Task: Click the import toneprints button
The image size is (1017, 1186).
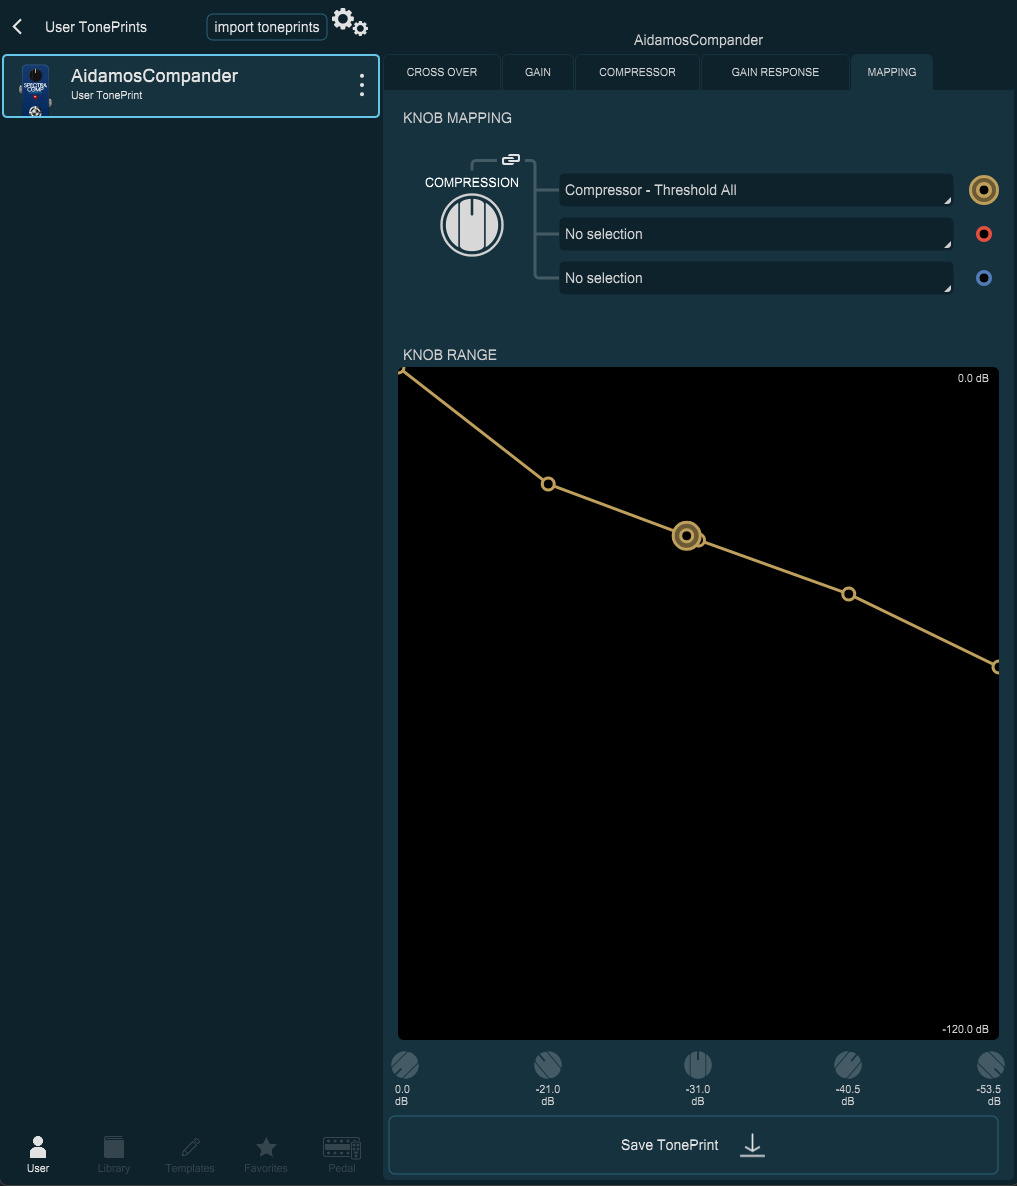Action: 267,27
